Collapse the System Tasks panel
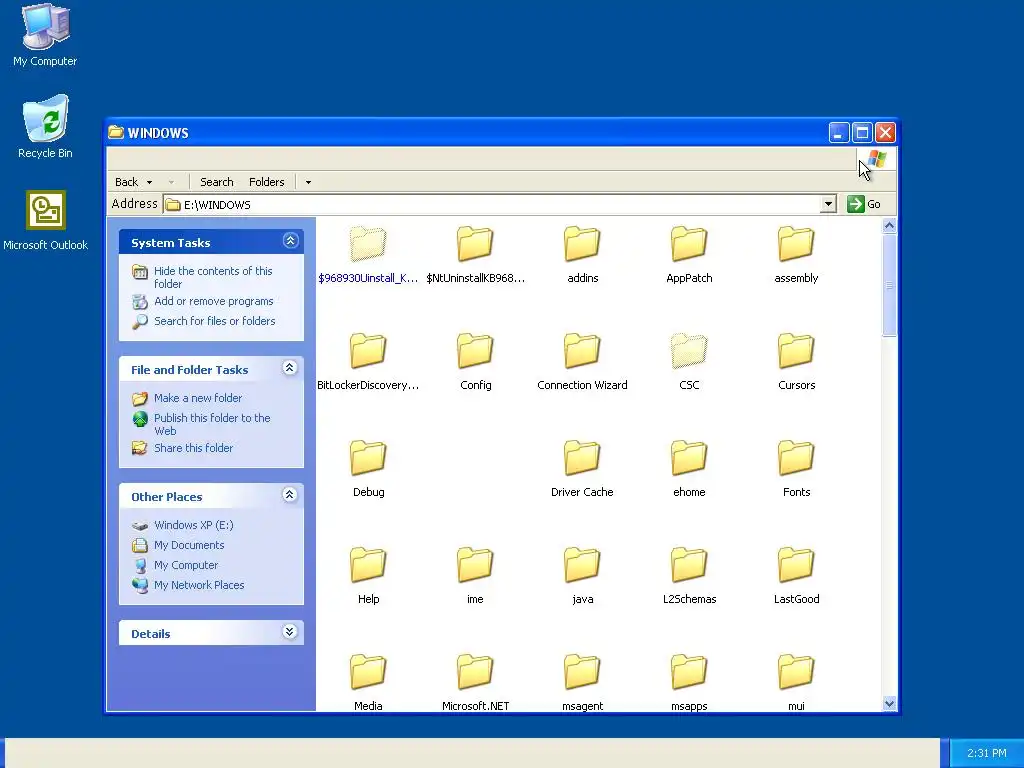1024x768 pixels. [x=290, y=241]
